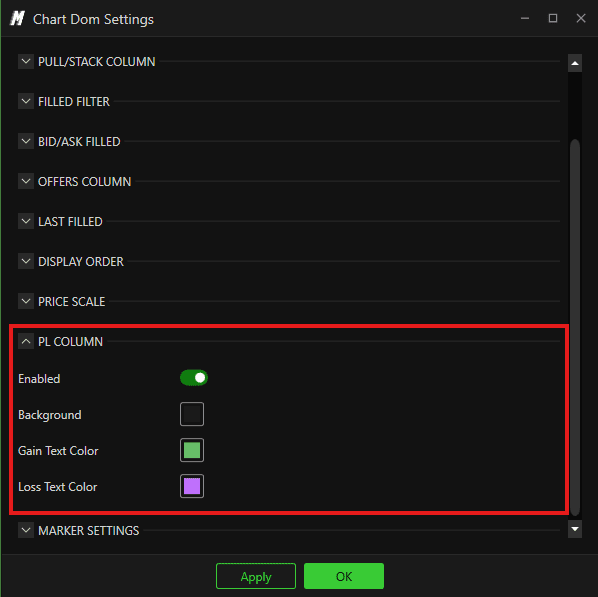Expand the MARKER SETTINGS section
Image resolution: width=598 pixels, height=597 pixels.
point(26,530)
